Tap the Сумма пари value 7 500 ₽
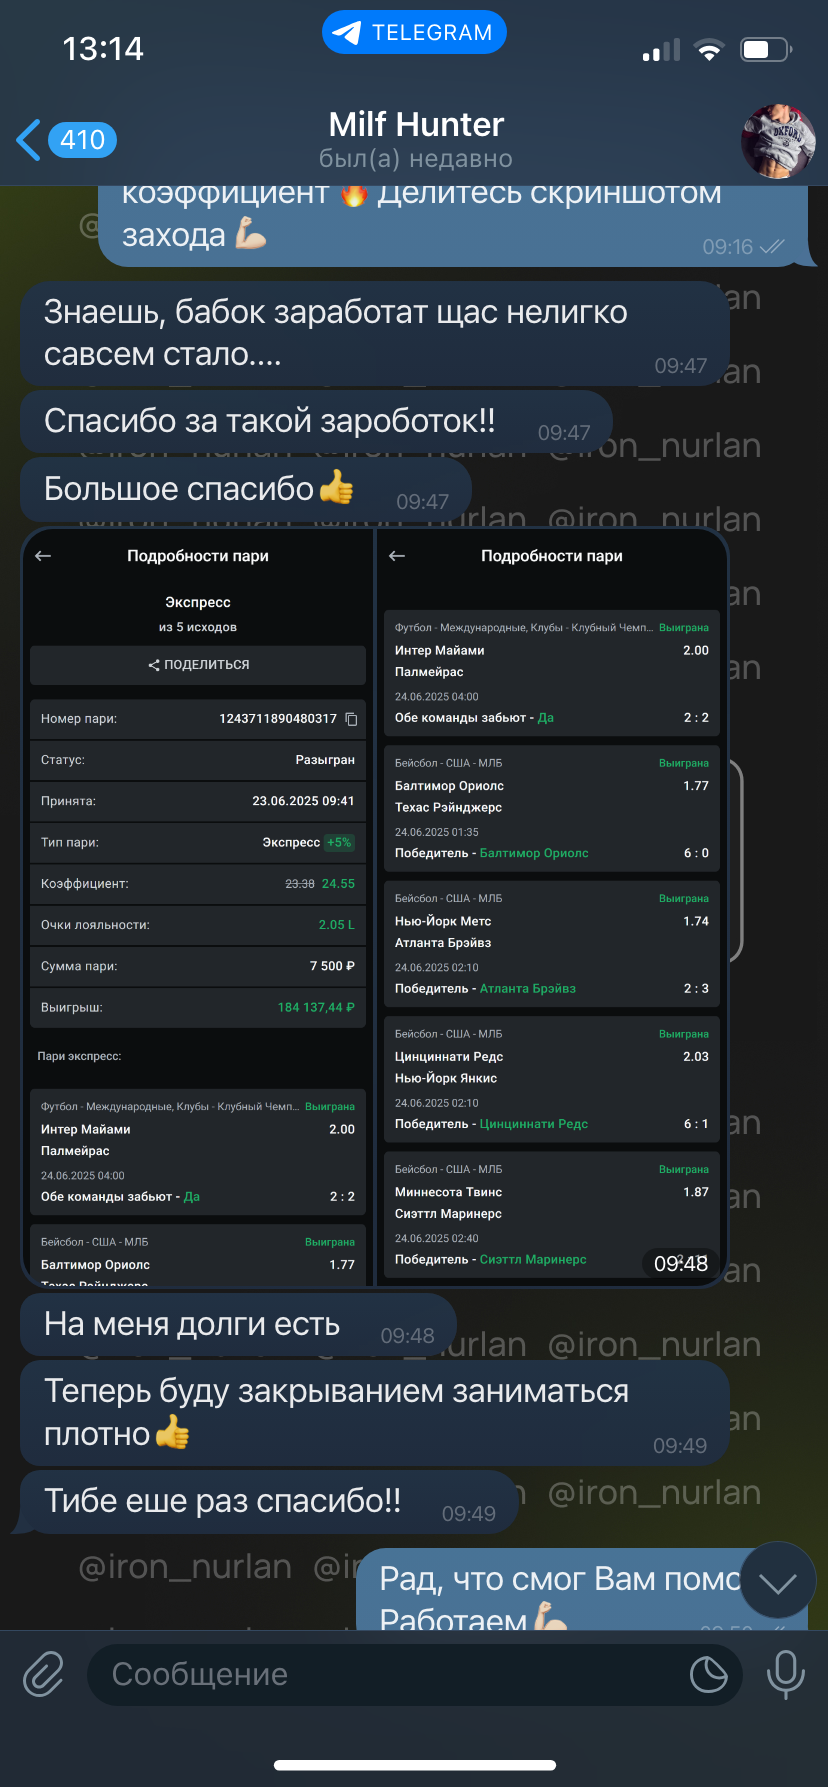The image size is (828, 1787). 332,966
